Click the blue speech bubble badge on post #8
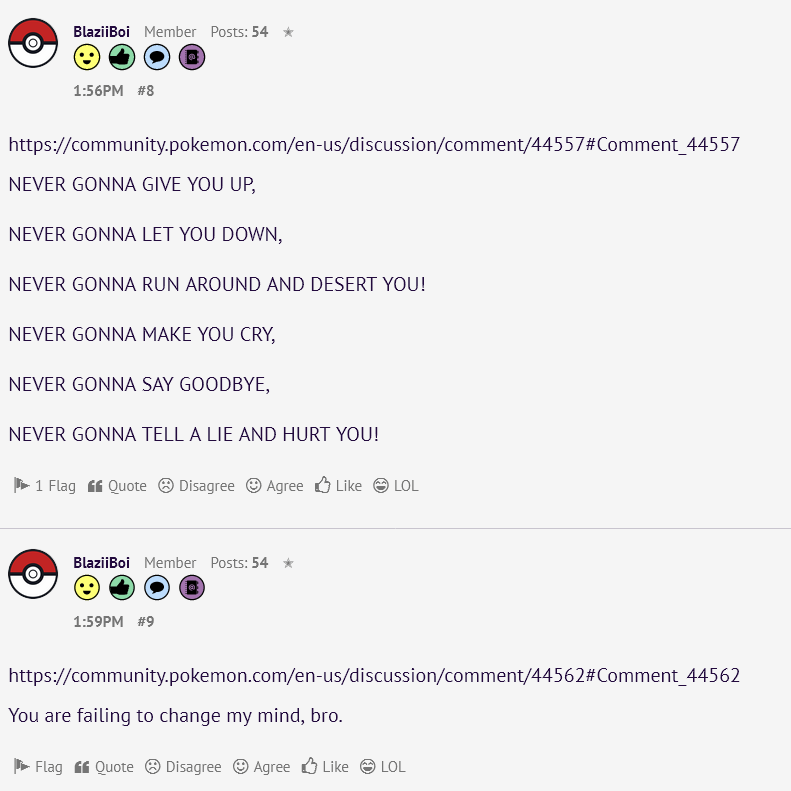The height and width of the screenshot is (791, 791). (157, 57)
